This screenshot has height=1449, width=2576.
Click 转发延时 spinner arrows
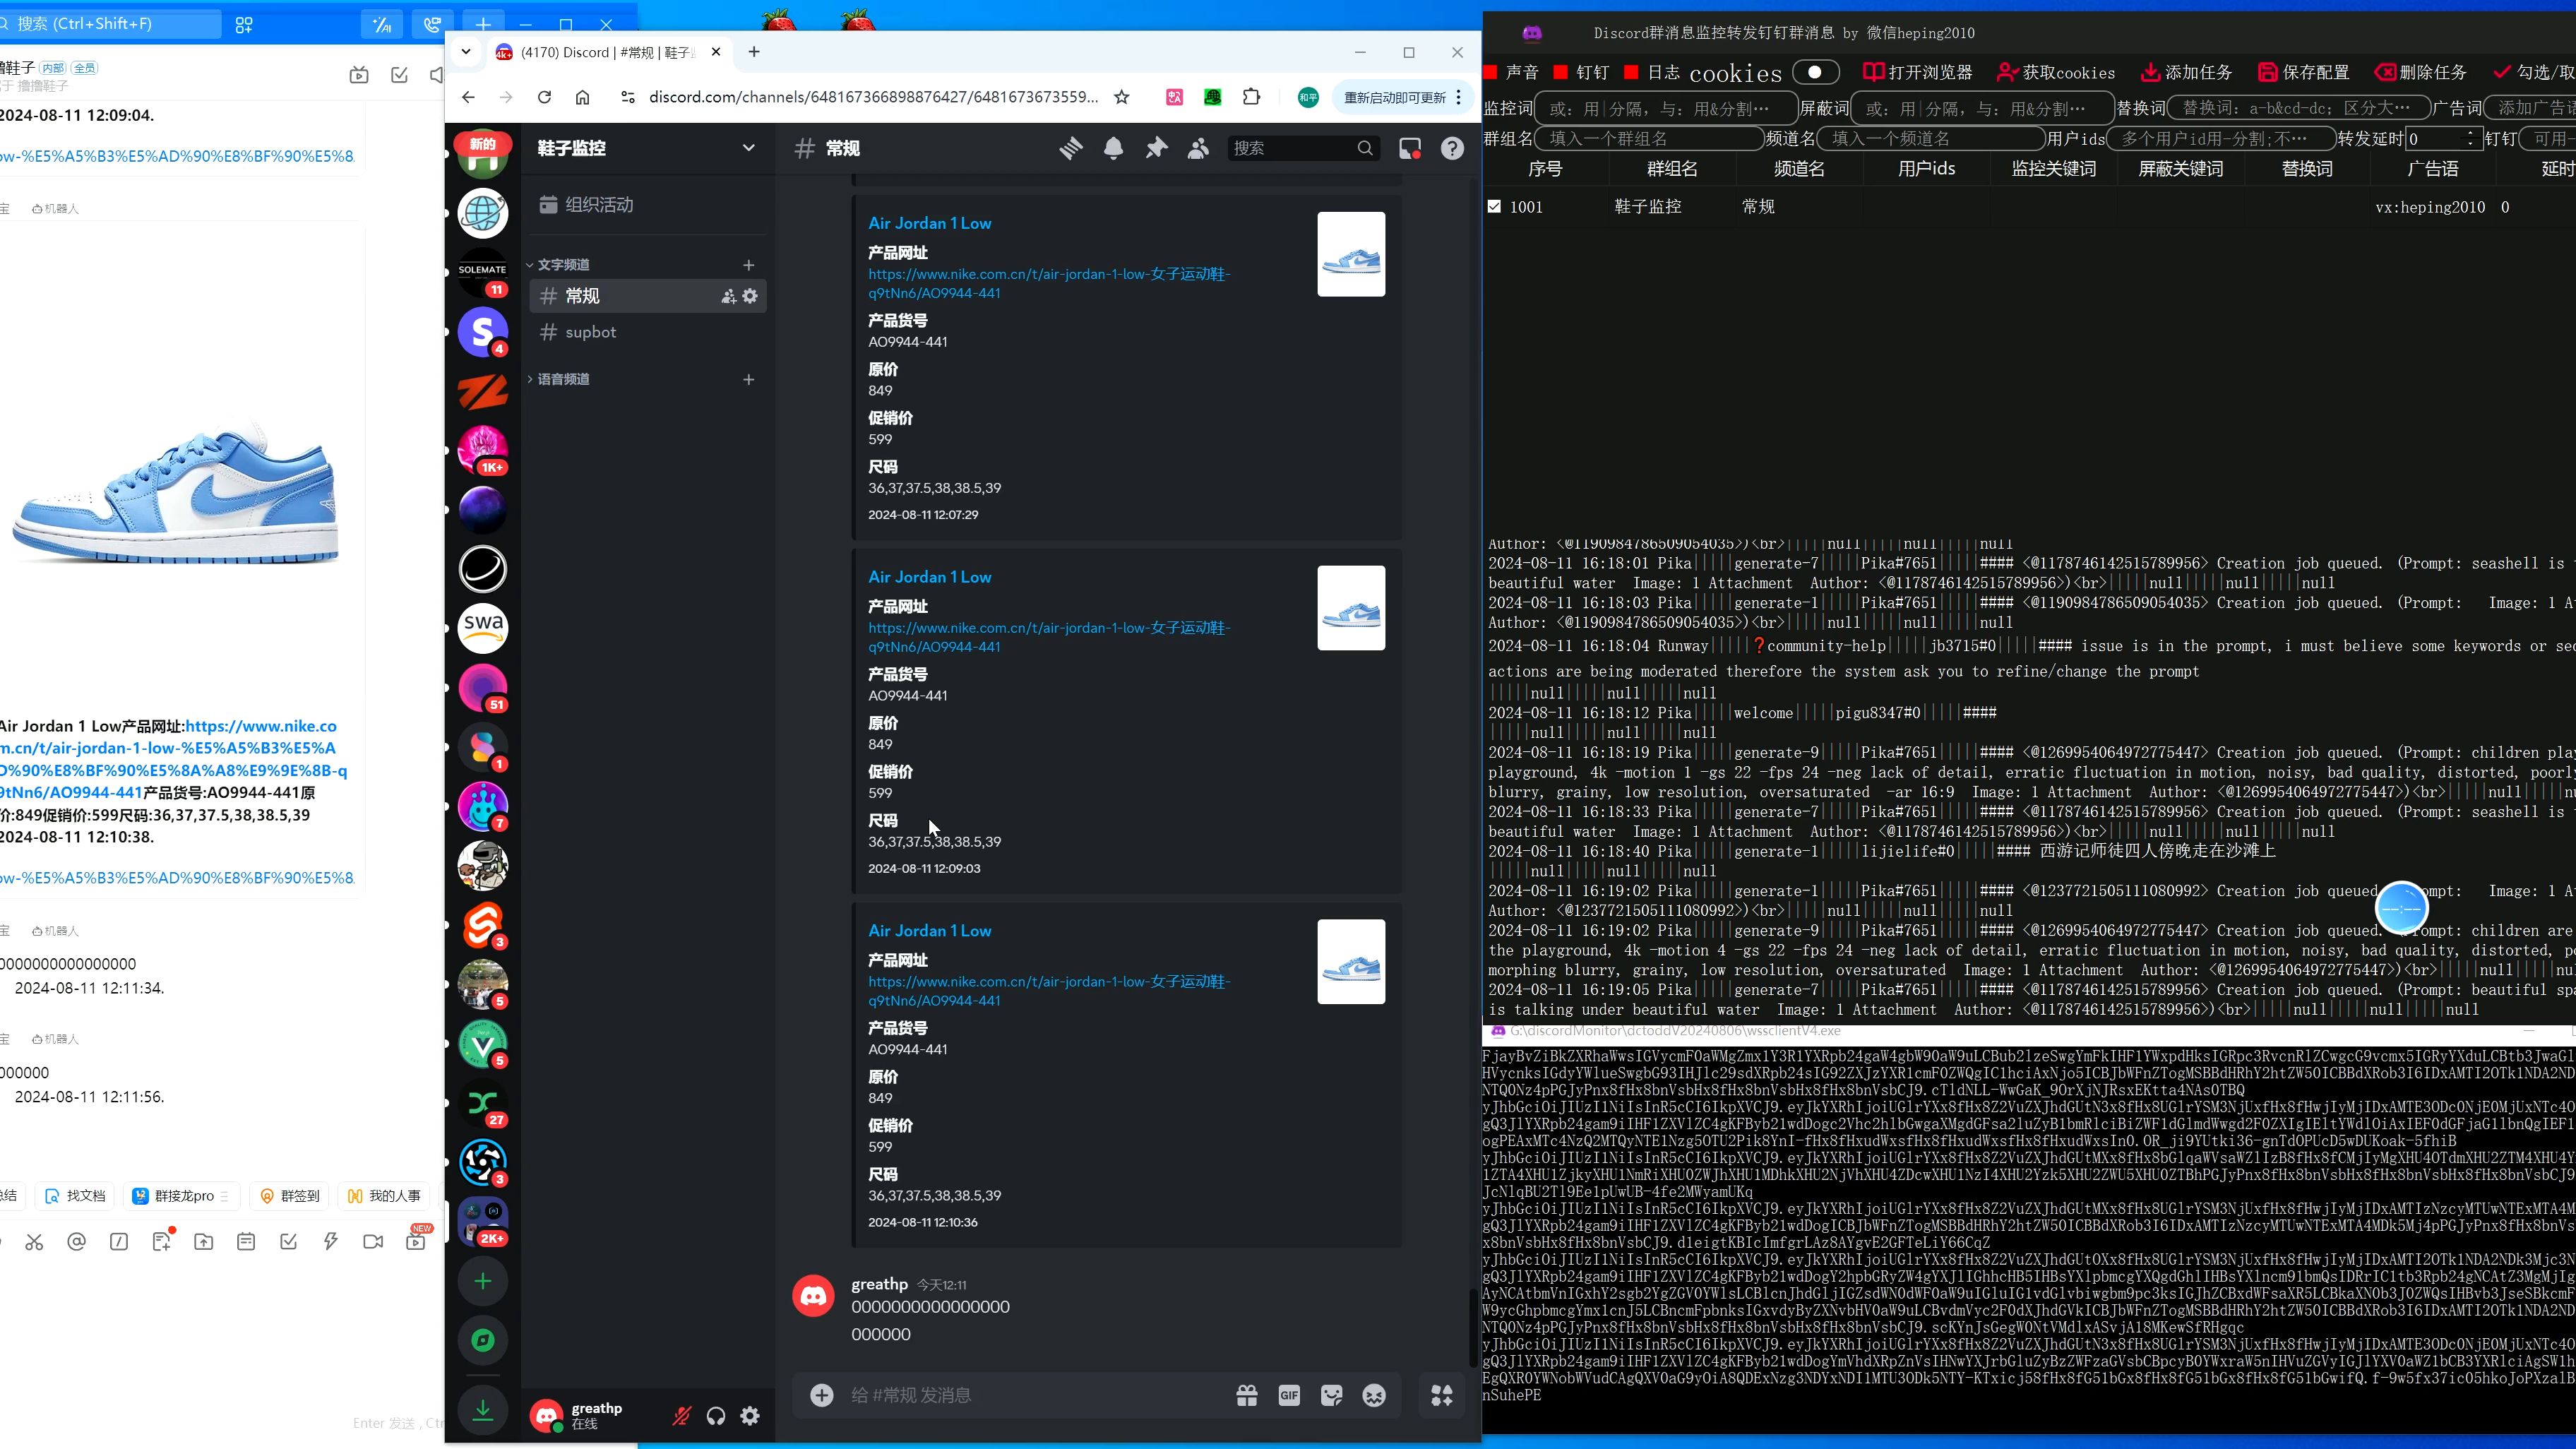click(x=2470, y=138)
